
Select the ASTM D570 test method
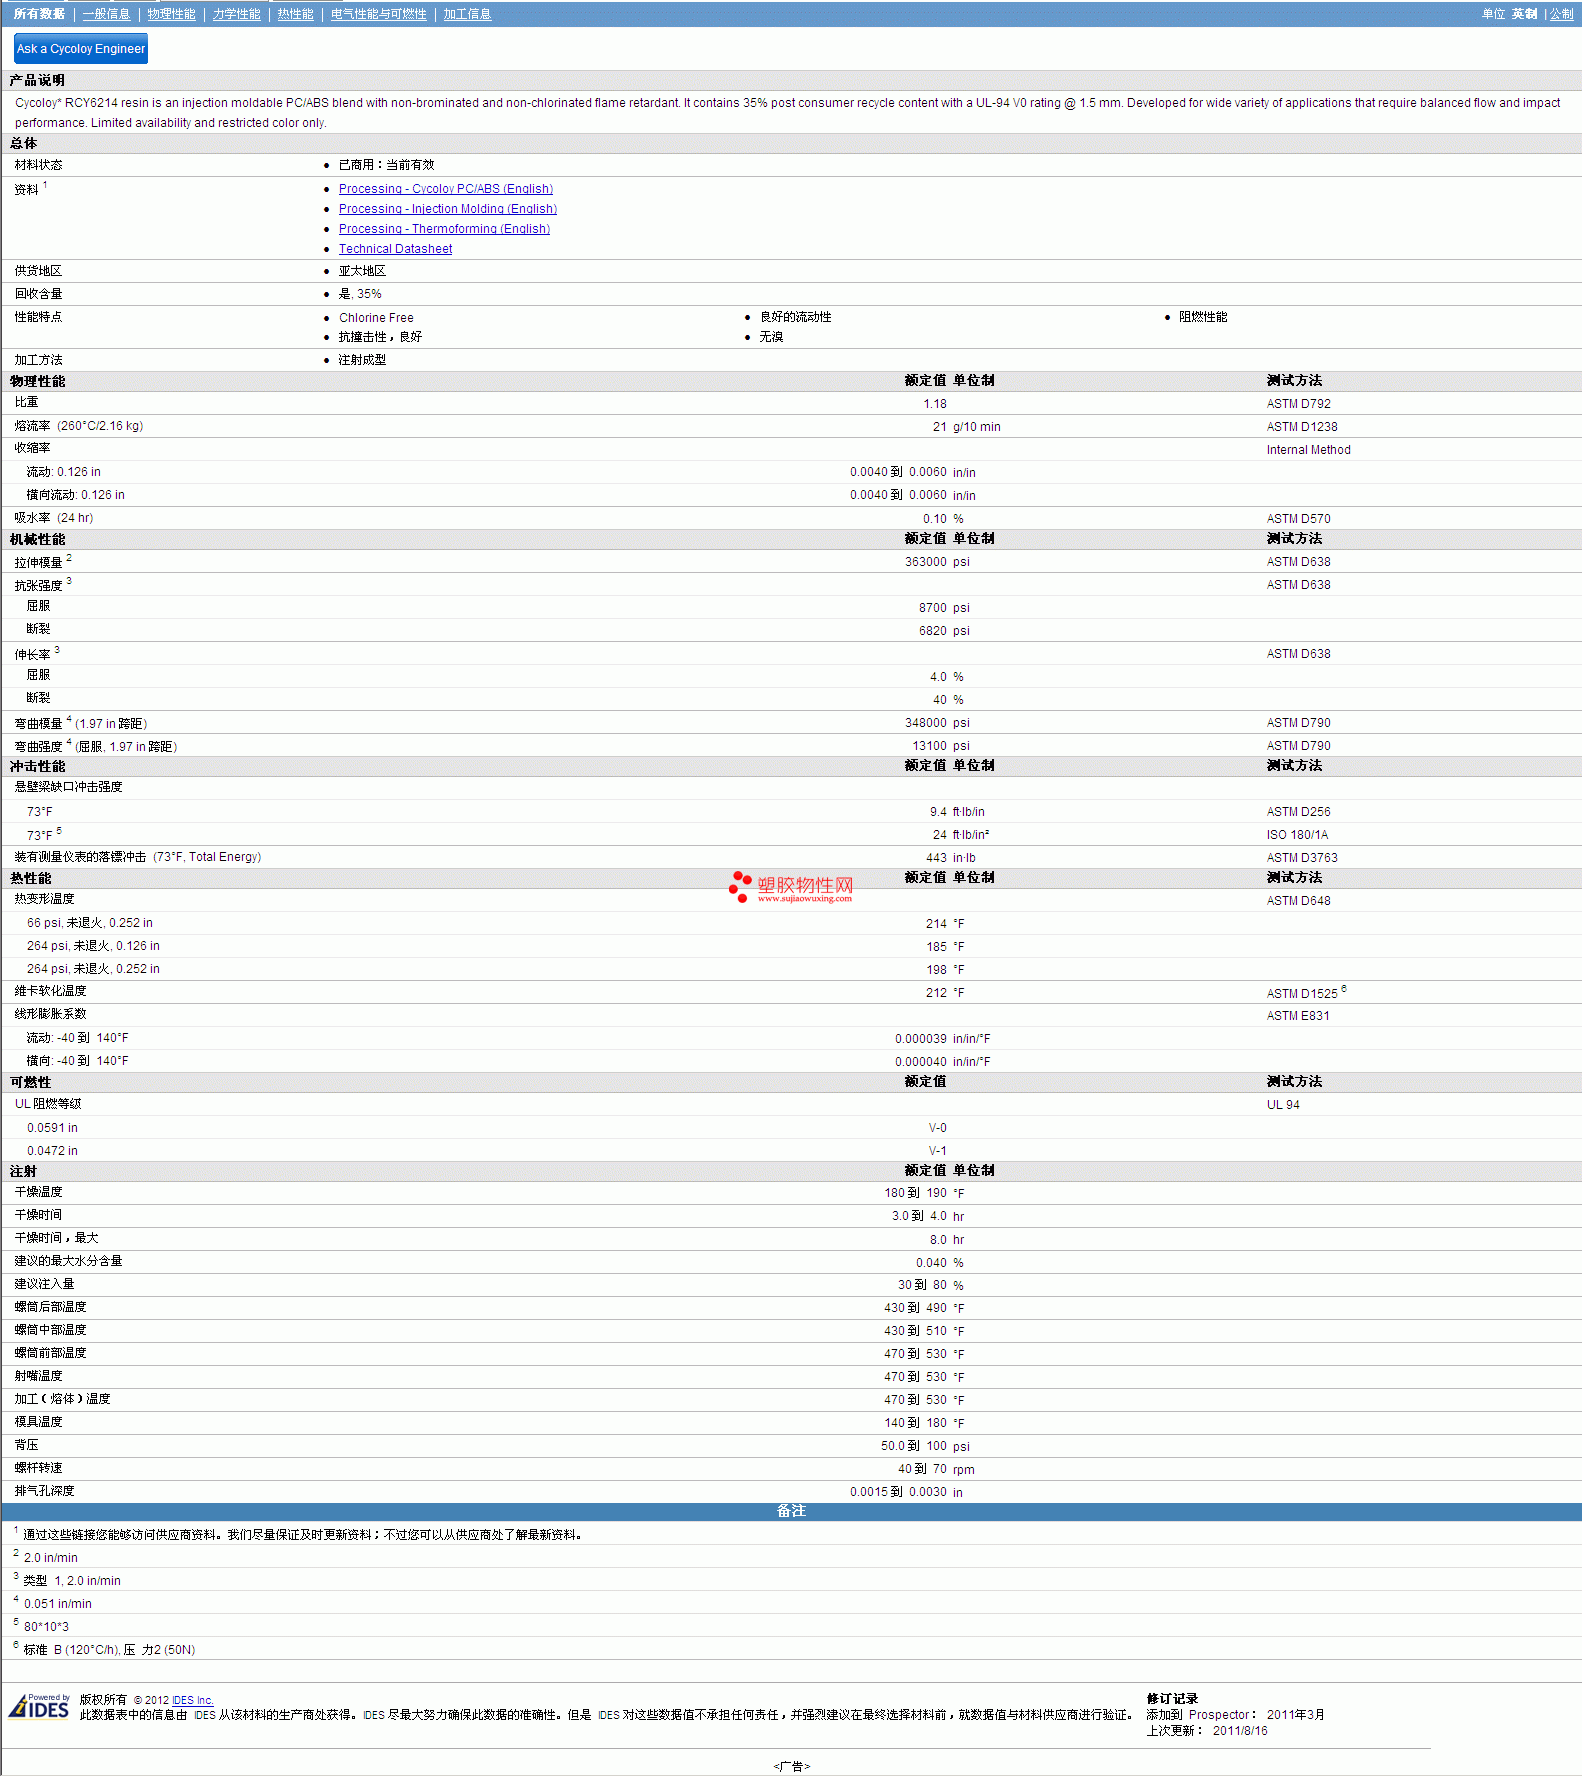click(1298, 519)
